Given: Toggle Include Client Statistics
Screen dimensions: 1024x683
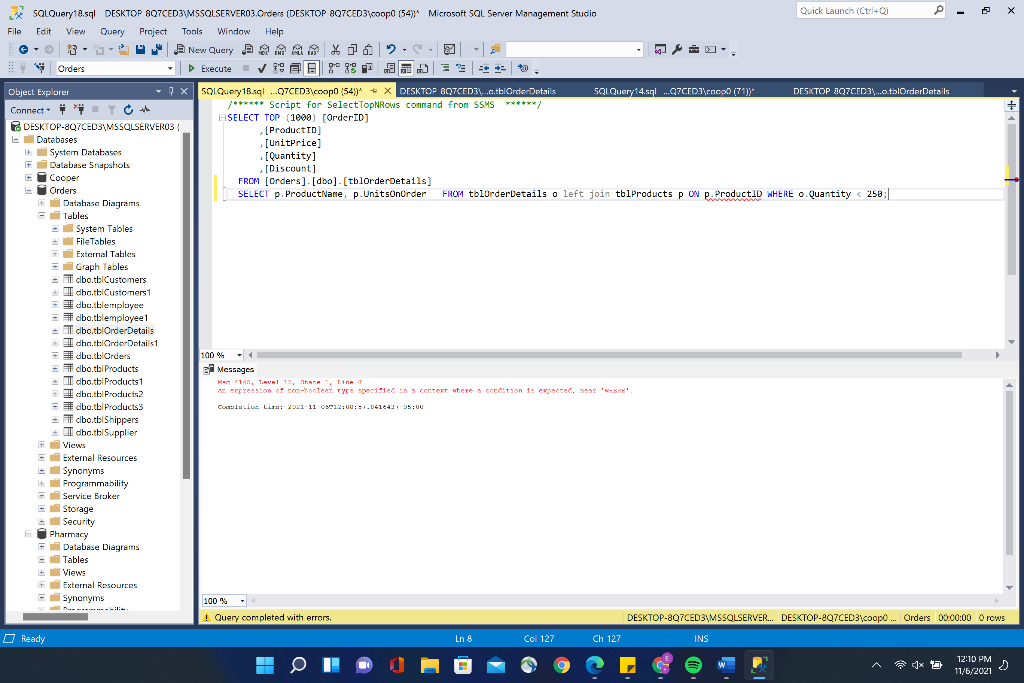Looking at the screenshot, I should 367,69.
